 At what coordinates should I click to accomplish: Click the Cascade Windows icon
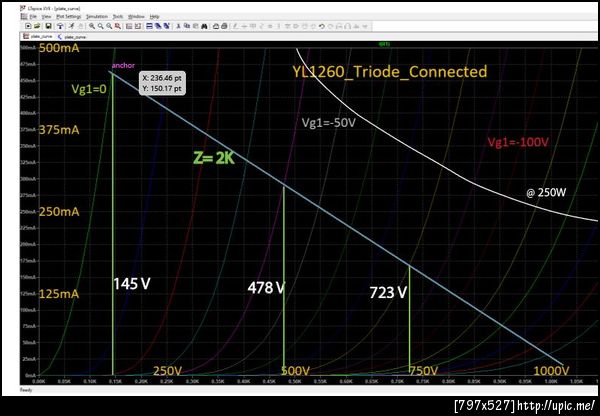(x=166, y=26)
